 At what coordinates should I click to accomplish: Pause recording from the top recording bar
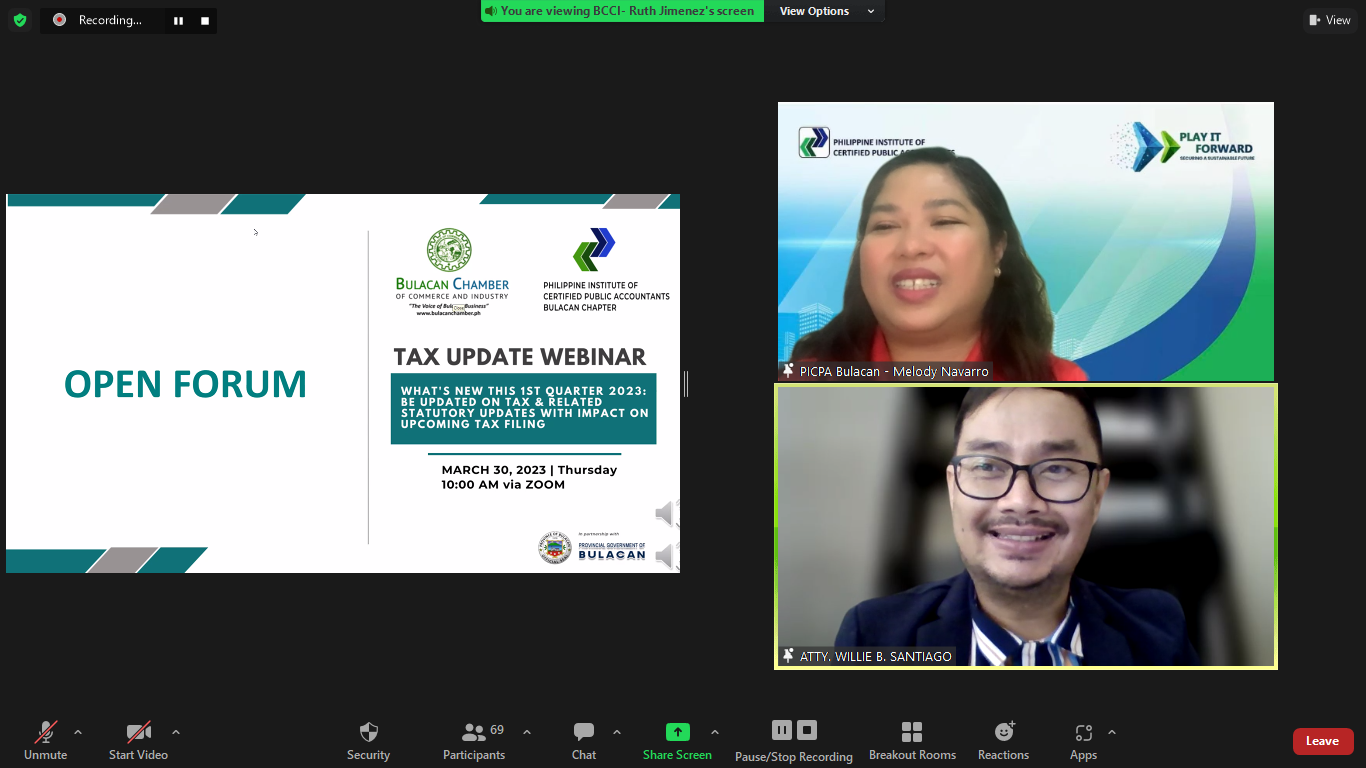coord(178,20)
